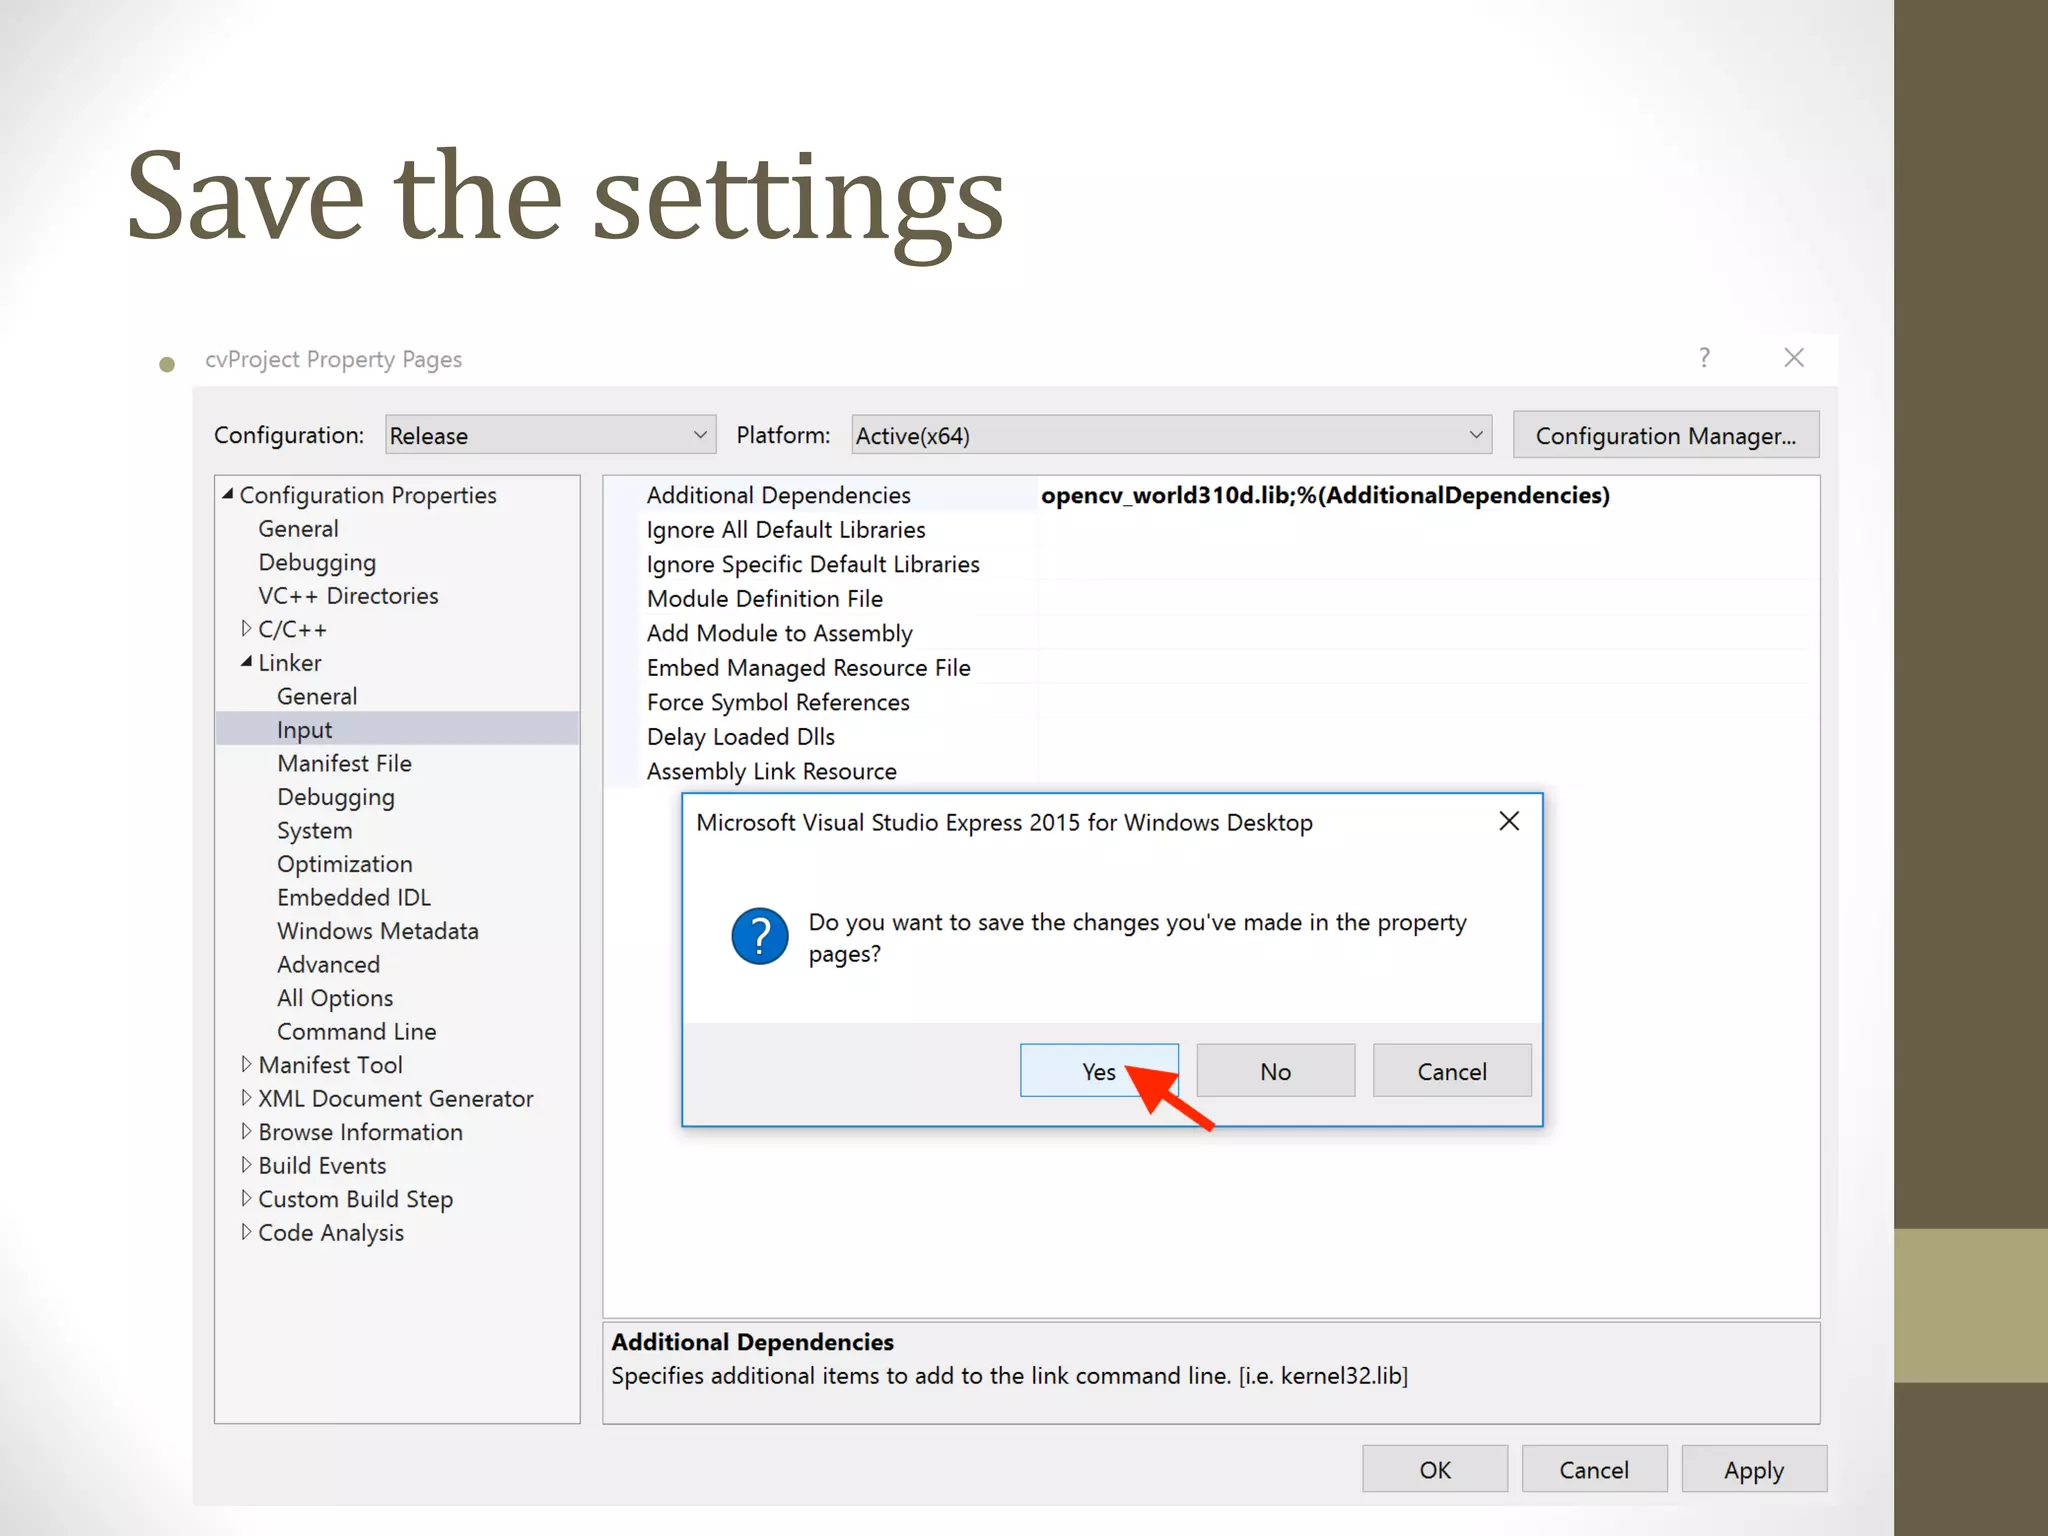2048x1536 pixels.
Task: Click the Property Pages help question mark
Action: pos(1704,358)
